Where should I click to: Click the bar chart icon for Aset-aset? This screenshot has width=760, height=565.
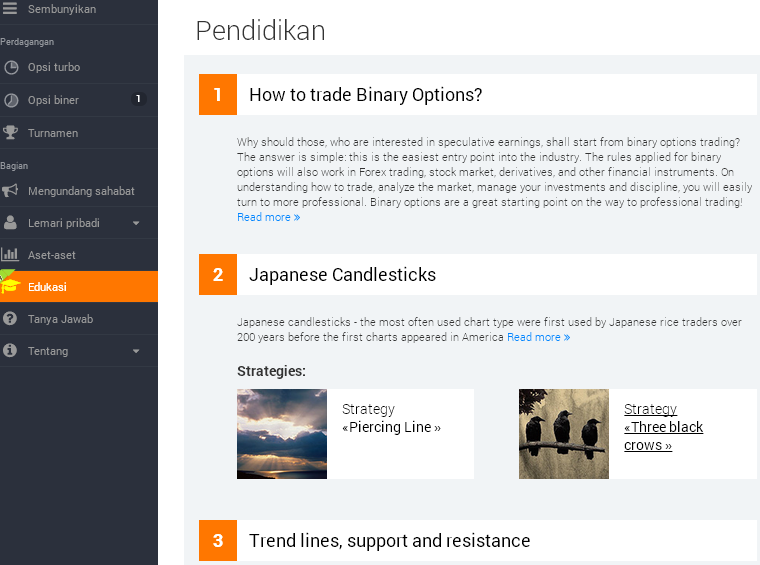10,254
